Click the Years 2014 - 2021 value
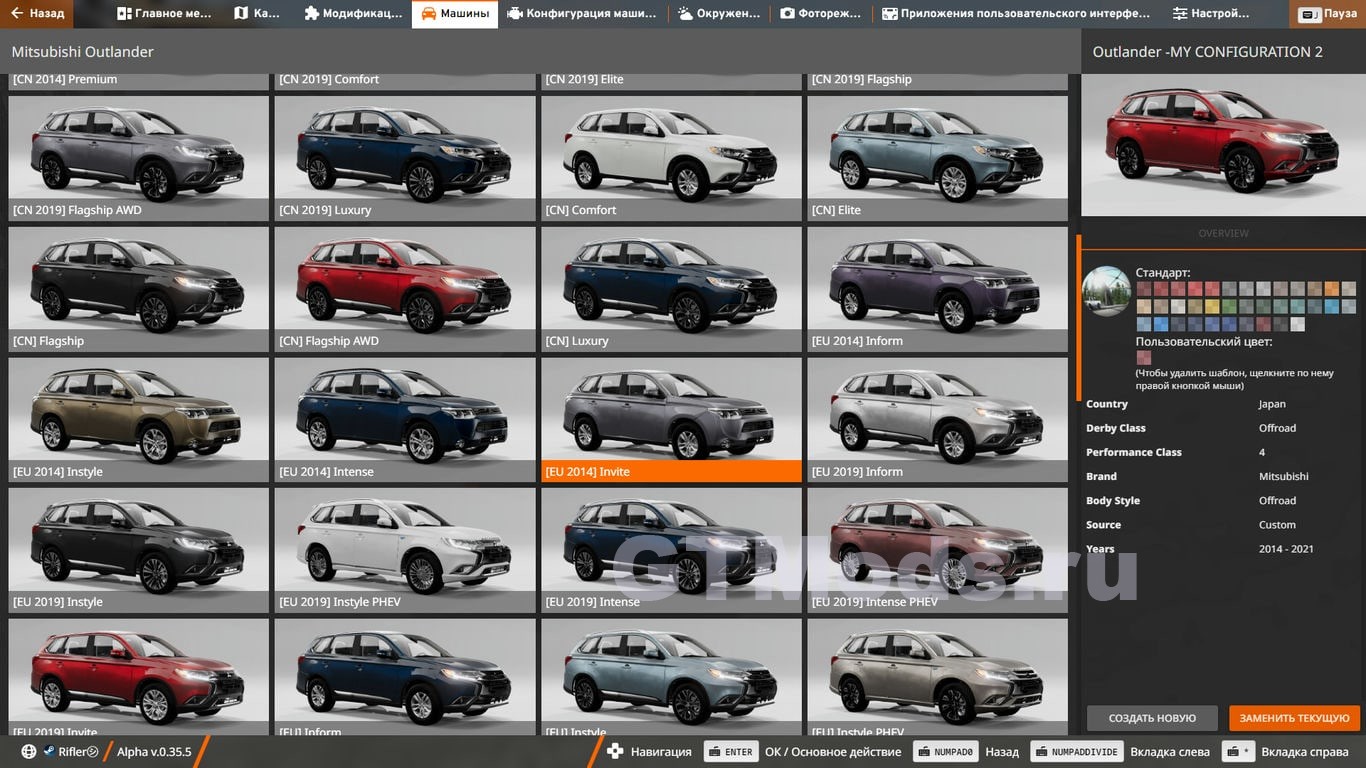1366x768 pixels. (x=1286, y=549)
